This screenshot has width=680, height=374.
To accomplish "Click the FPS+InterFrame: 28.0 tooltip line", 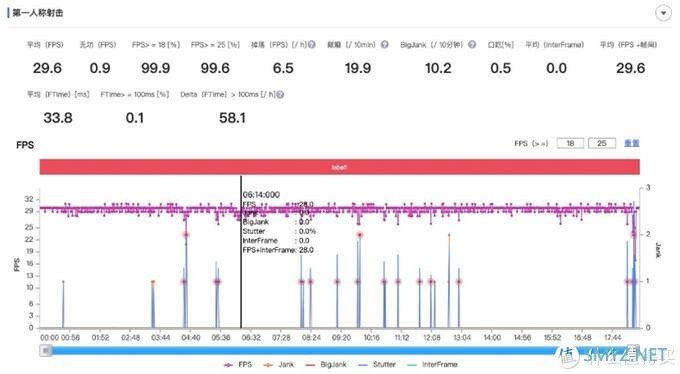I will [278, 250].
